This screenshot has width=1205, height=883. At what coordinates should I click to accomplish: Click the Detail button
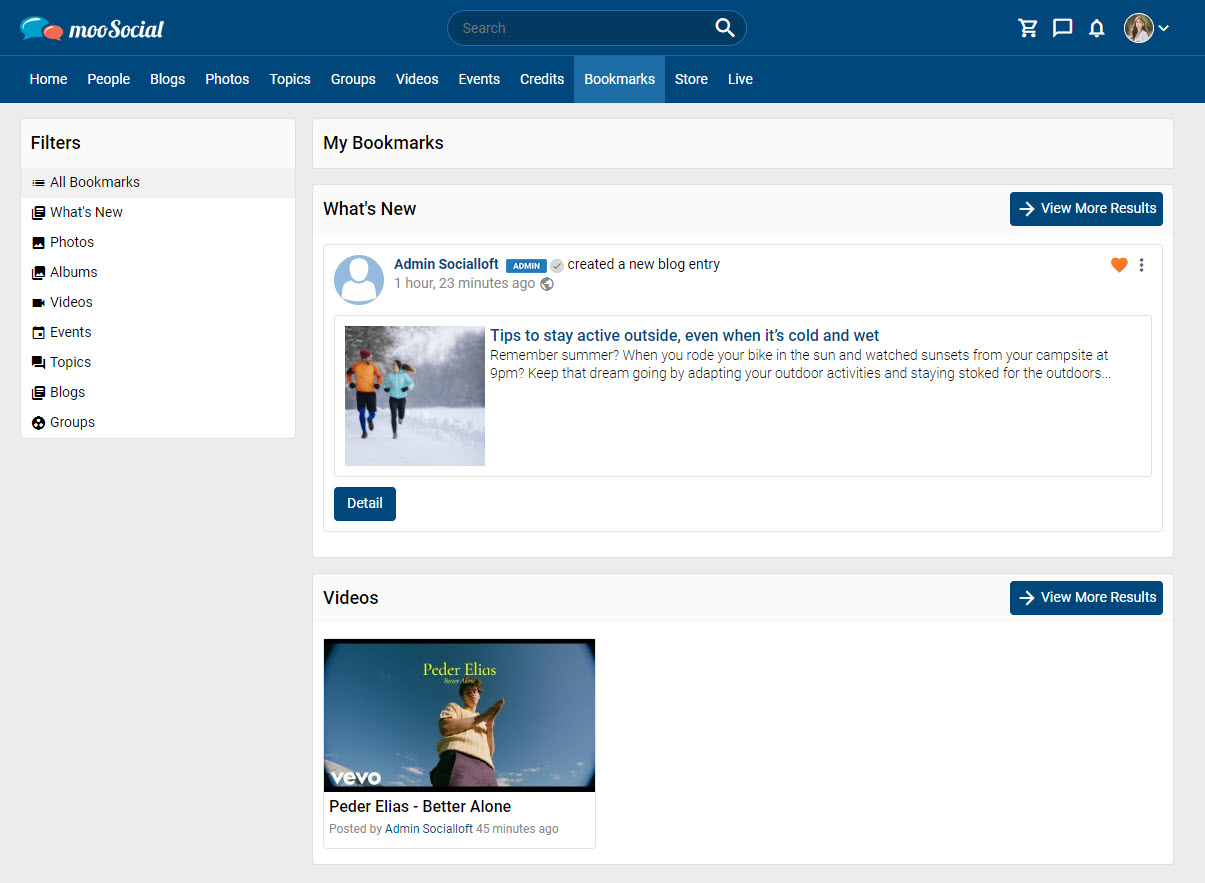click(x=365, y=504)
